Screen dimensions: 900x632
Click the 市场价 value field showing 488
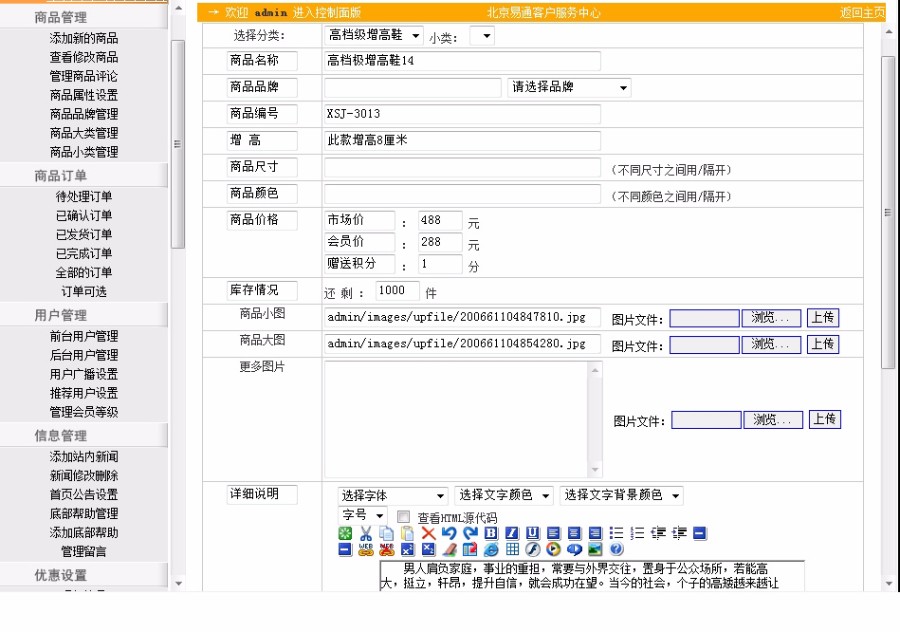[440, 220]
